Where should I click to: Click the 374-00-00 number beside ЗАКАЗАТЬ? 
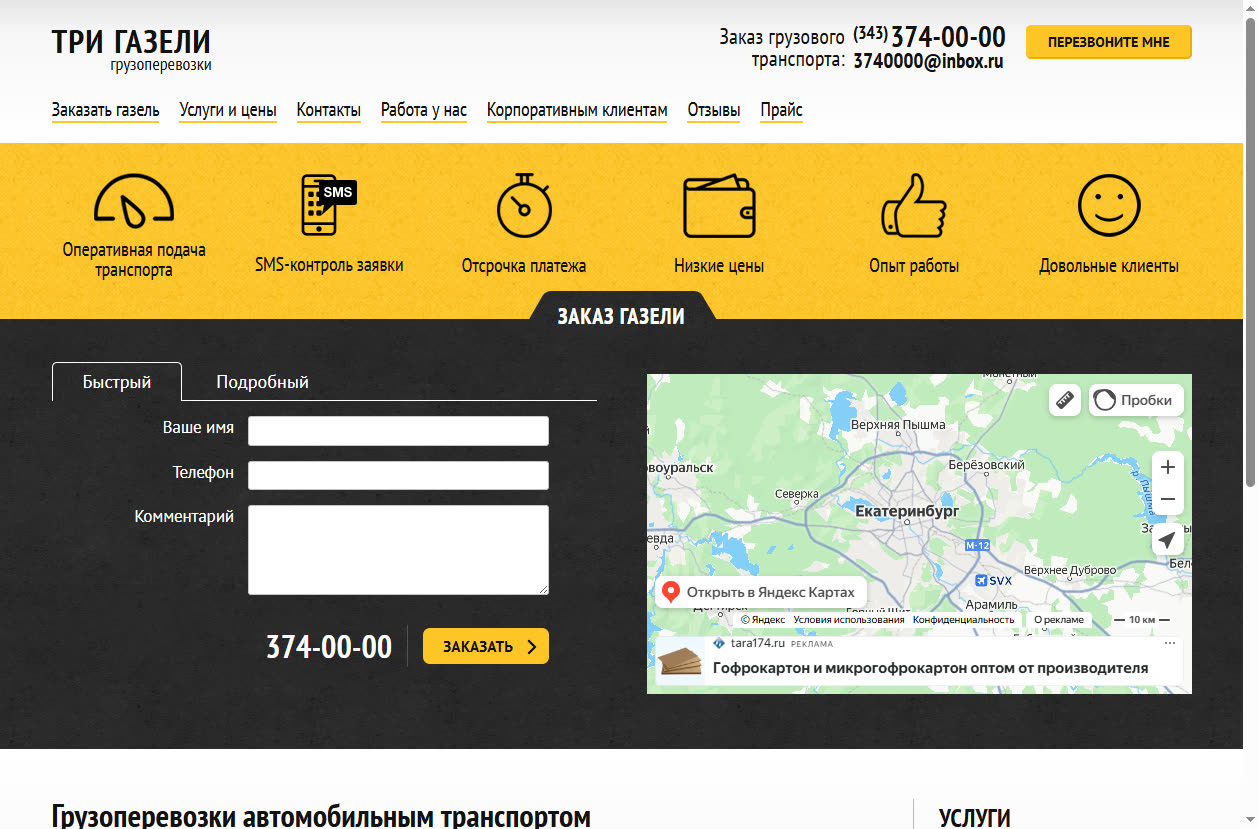tap(329, 647)
